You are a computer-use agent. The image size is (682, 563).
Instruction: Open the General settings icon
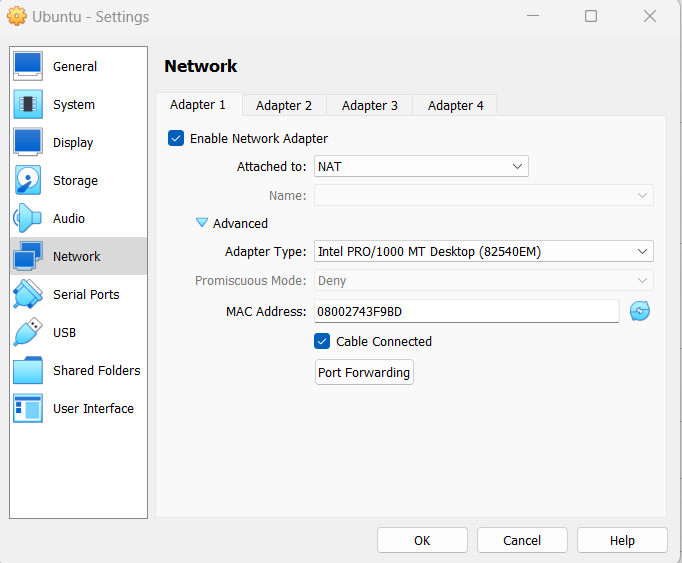[28, 66]
